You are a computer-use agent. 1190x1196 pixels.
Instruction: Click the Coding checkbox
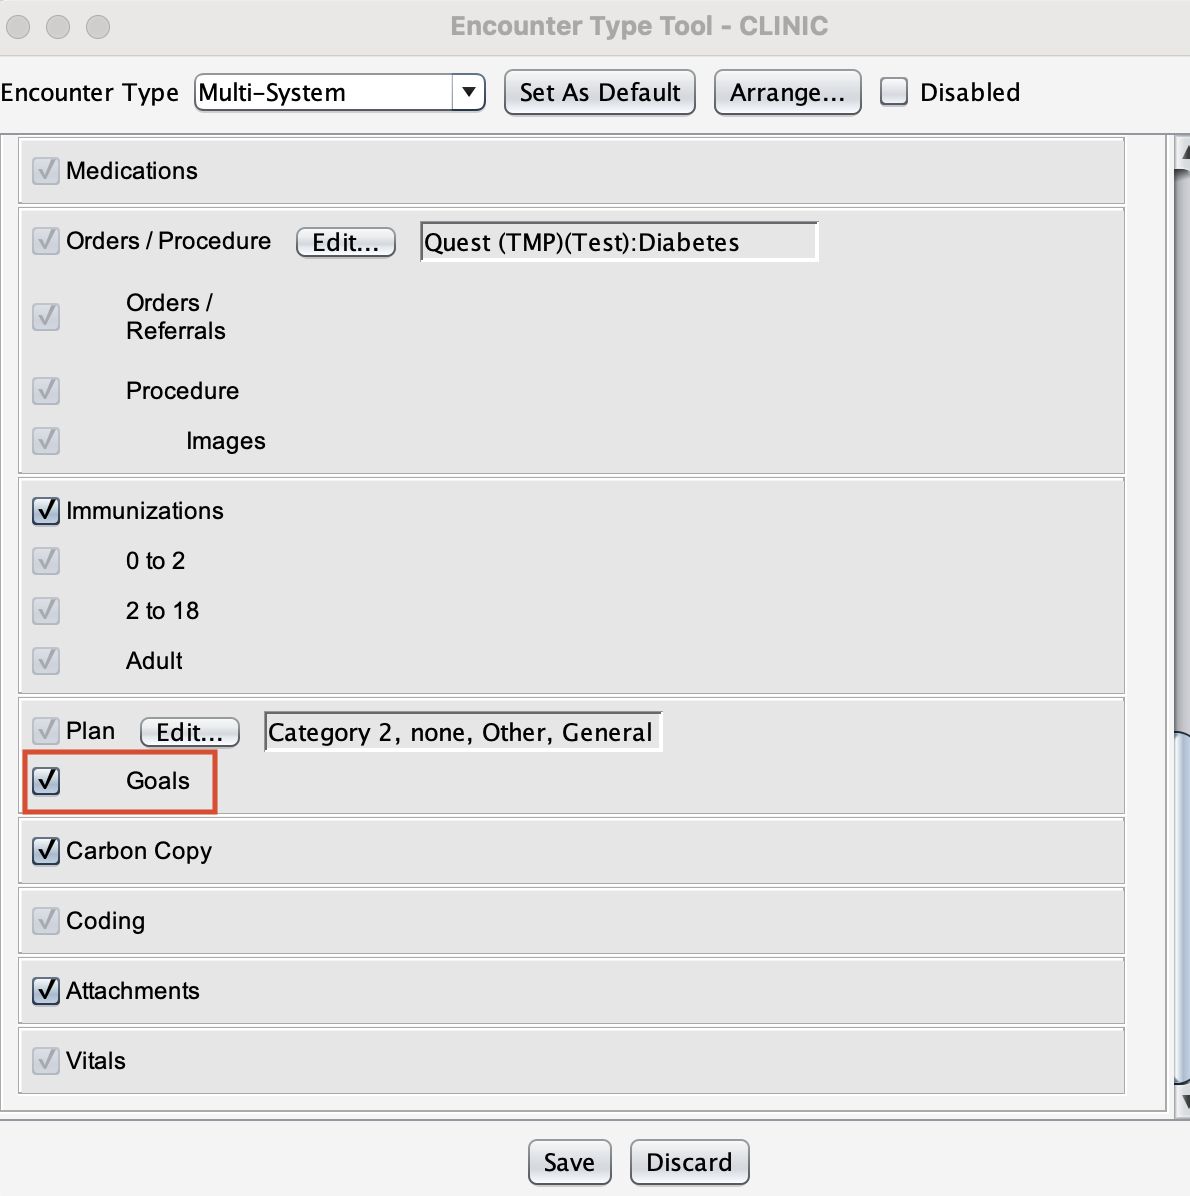coord(46,921)
